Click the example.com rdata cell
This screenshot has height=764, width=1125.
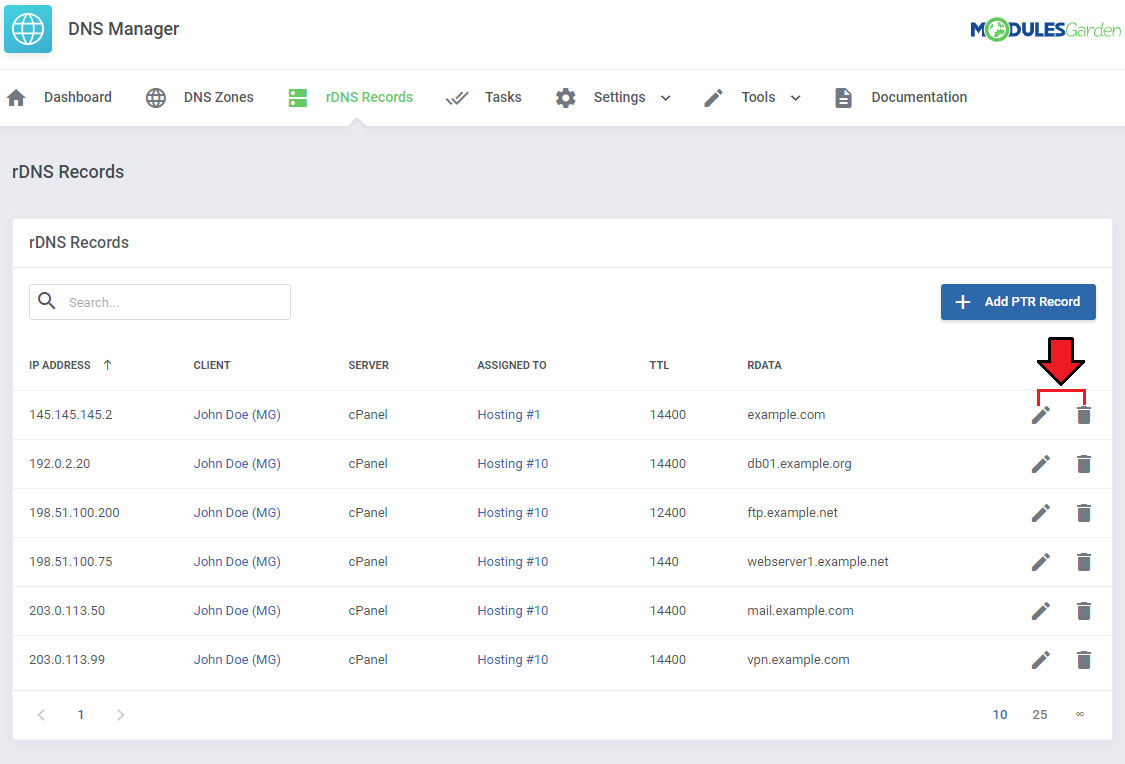786,415
